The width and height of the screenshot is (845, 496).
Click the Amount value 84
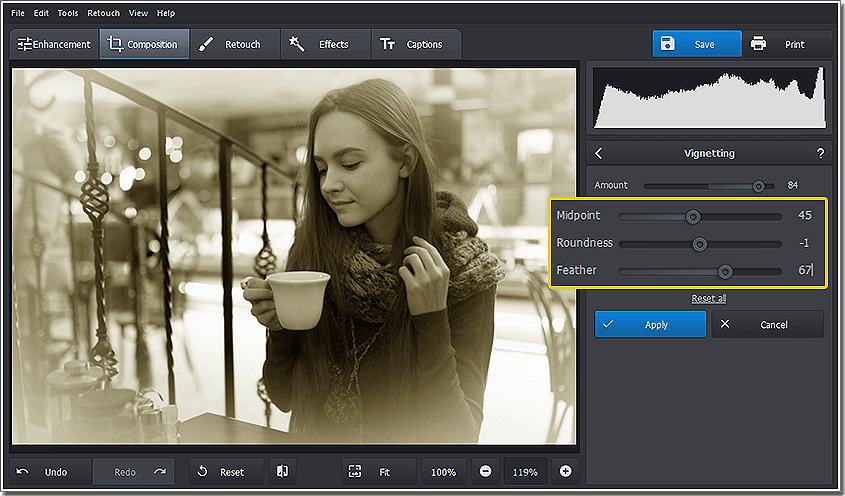click(792, 185)
